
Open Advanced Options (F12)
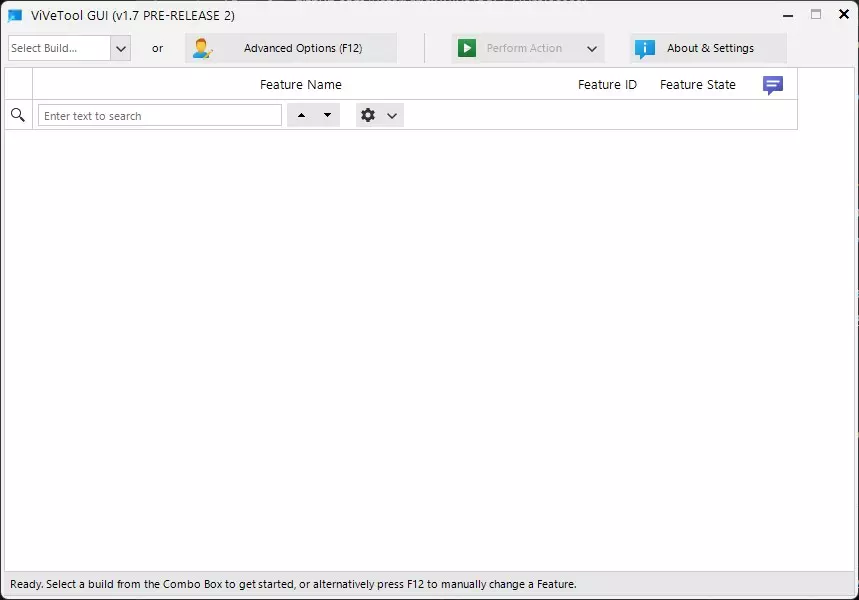(x=290, y=48)
